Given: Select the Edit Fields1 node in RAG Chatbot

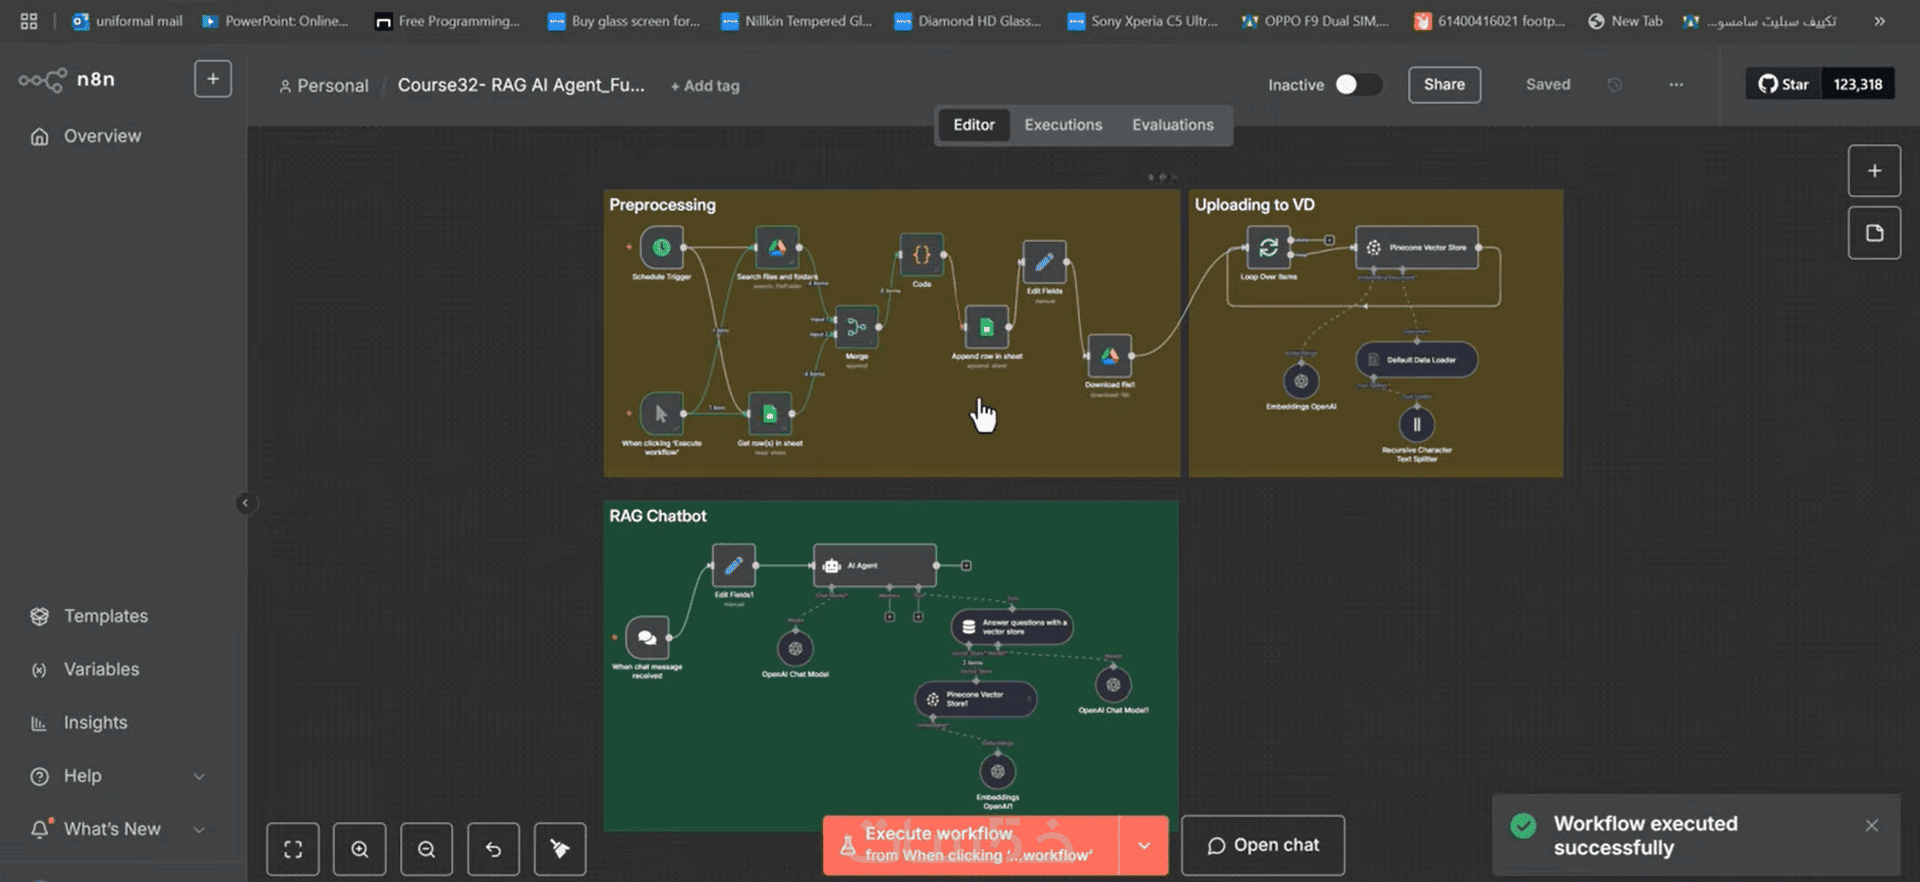Looking at the screenshot, I should point(733,566).
